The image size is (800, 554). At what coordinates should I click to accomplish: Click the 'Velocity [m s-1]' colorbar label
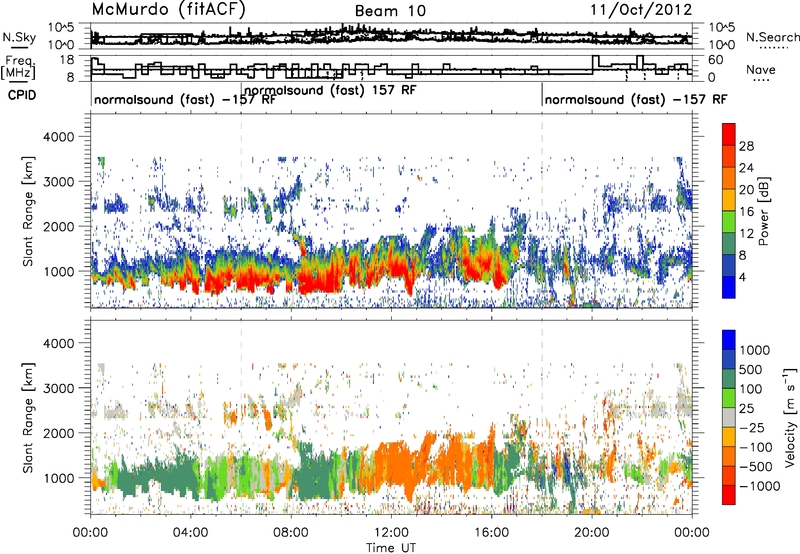[790, 417]
